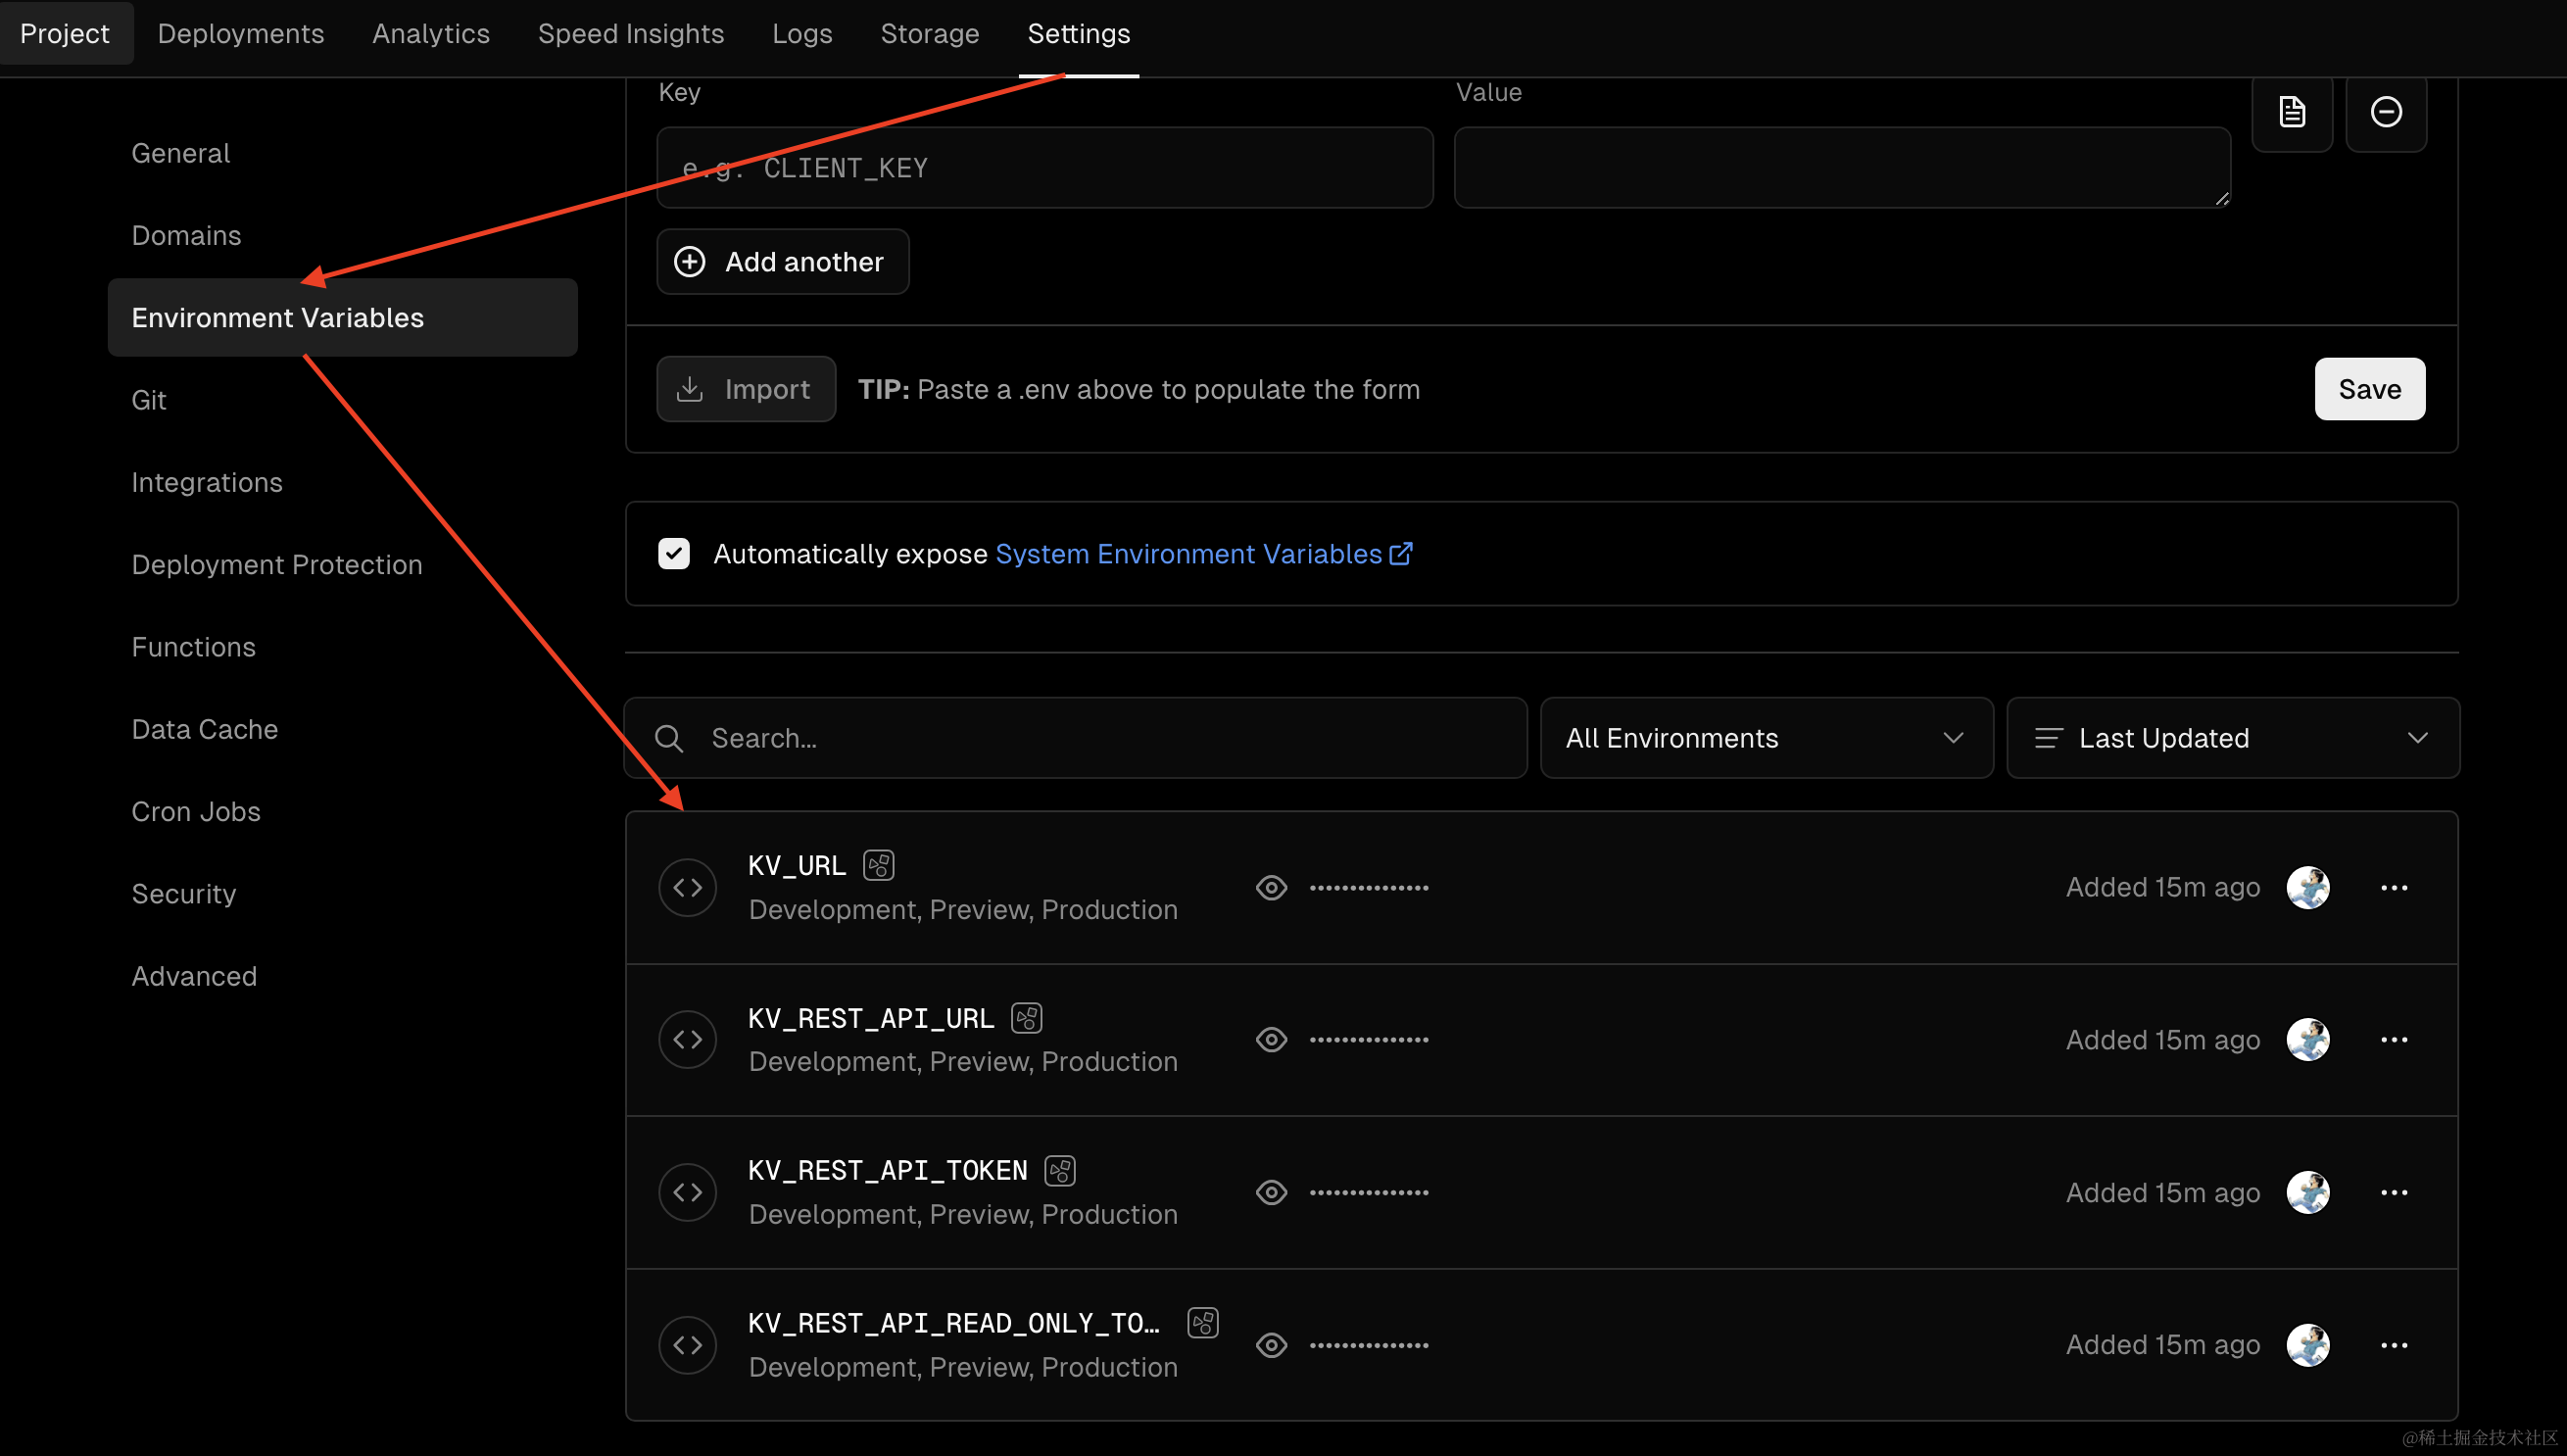The image size is (2567, 1456).
Task: Open three-dot menu for KV_REST_API_TOKEN
Action: [2393, 1192]
